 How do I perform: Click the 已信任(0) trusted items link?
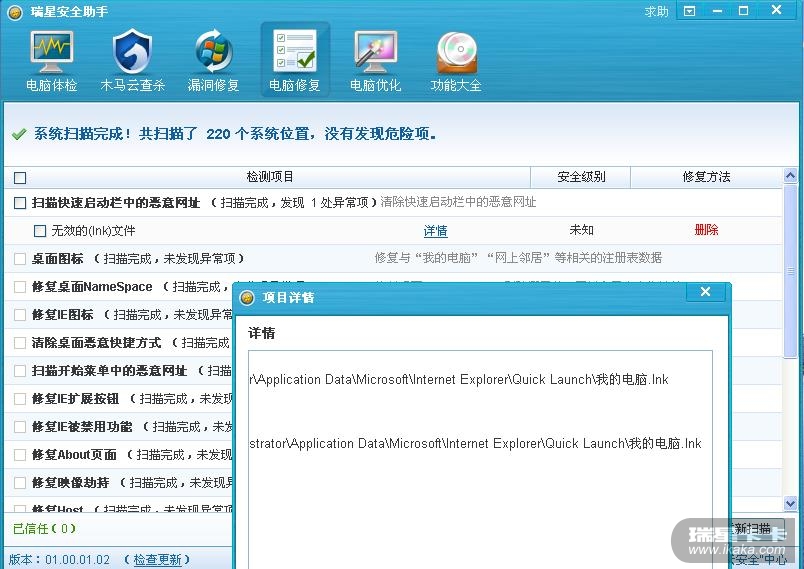[44, 529]
